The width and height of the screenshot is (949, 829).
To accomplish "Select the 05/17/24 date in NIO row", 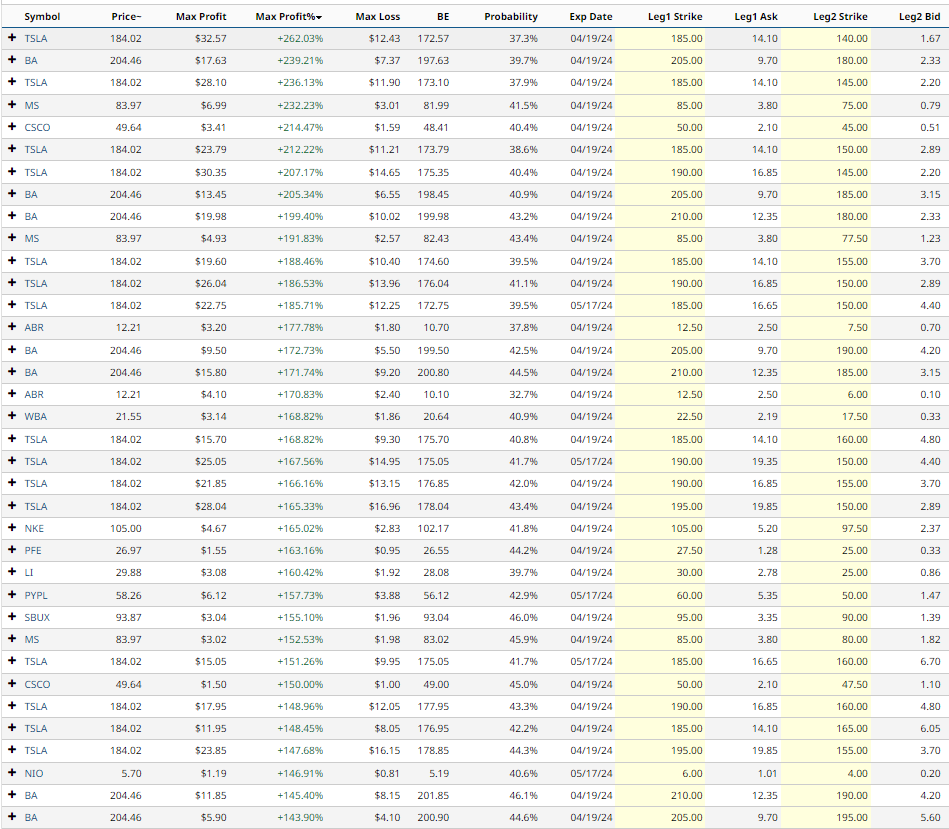I will 591,773.
